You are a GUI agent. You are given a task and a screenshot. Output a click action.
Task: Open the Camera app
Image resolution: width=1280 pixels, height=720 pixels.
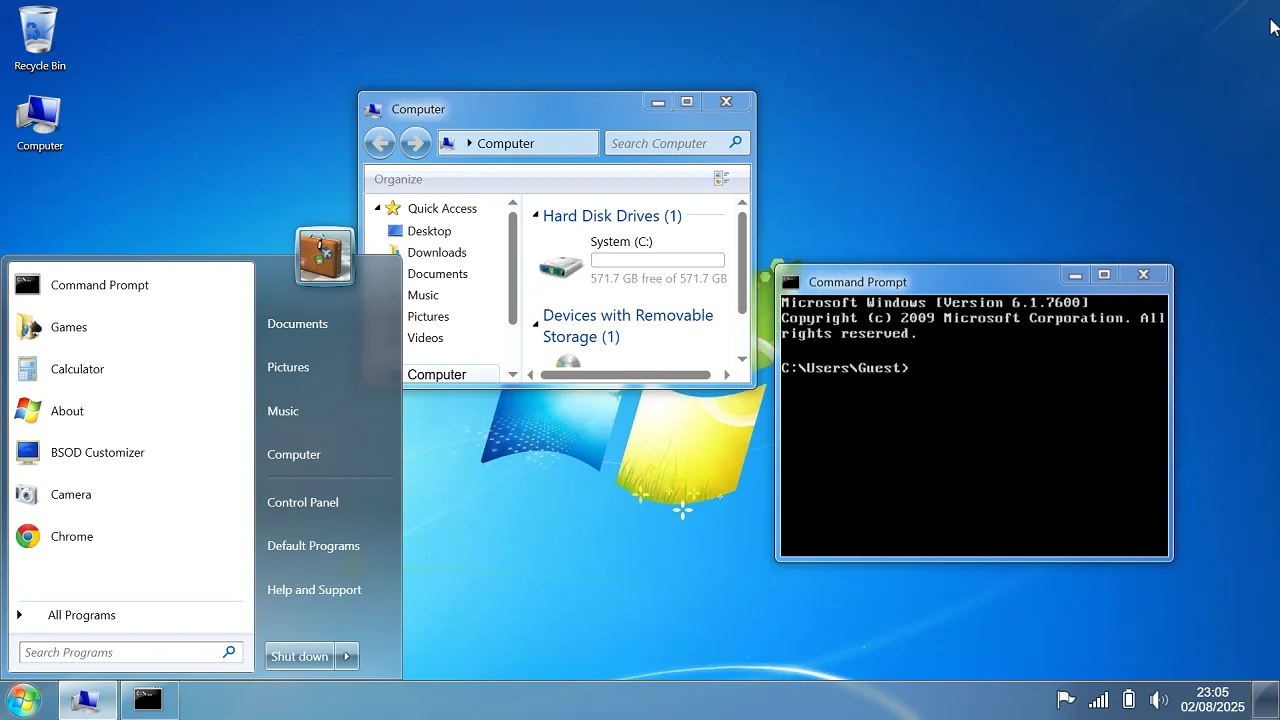70,494
